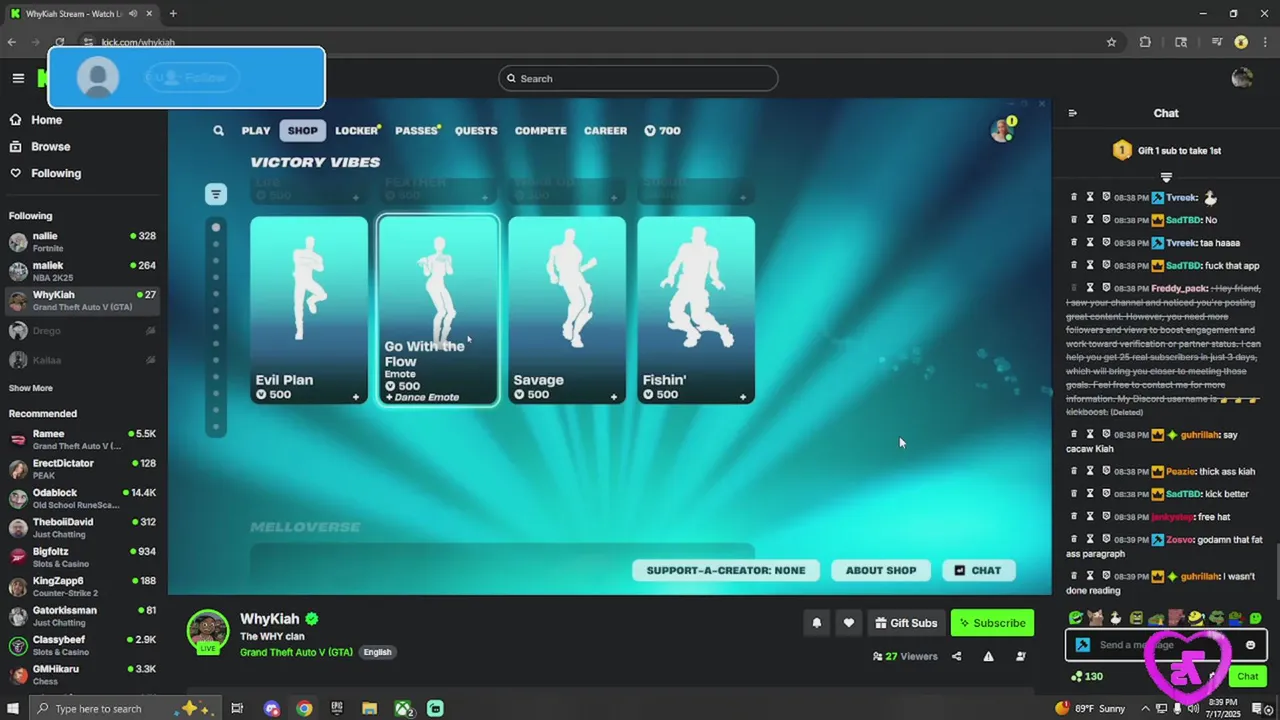Open the user profile avatar menu
The height and width of the screenshot is (720, 1280).
click(1242, 78)
